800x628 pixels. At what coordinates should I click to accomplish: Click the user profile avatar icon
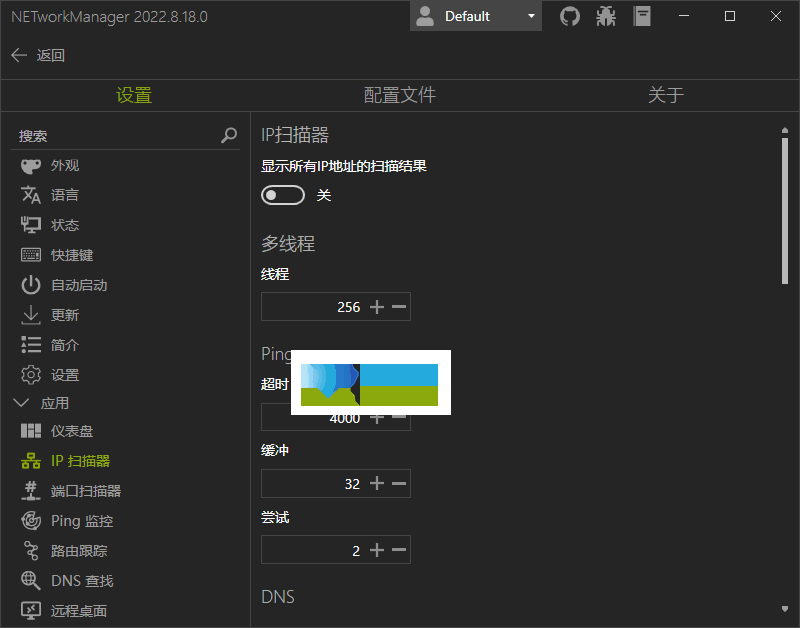tap(424, 16)
